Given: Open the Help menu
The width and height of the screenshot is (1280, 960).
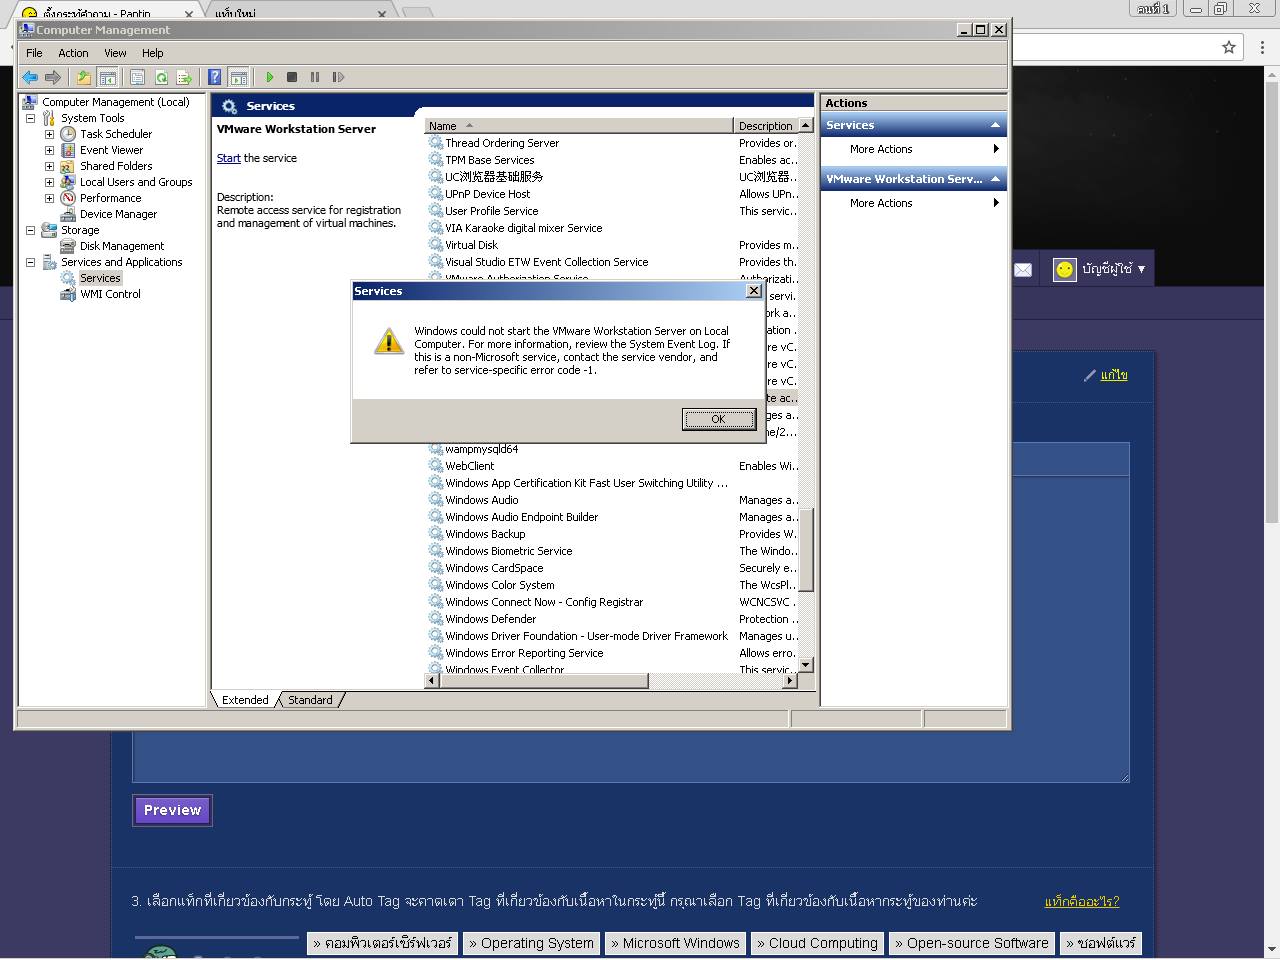Looking at the screenshot, I should [152, 53].
